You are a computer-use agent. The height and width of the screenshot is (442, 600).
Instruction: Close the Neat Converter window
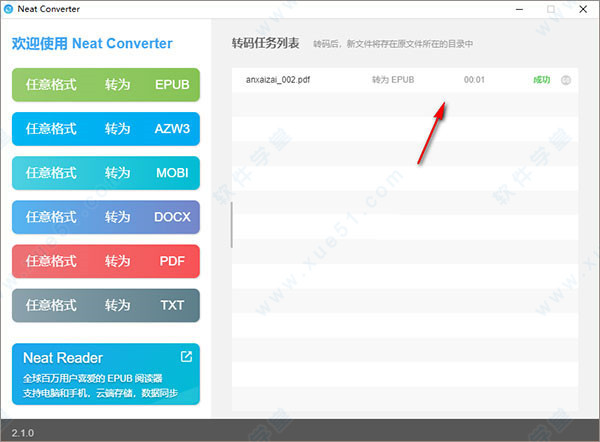pyautogui.click(x=581, y=9)
